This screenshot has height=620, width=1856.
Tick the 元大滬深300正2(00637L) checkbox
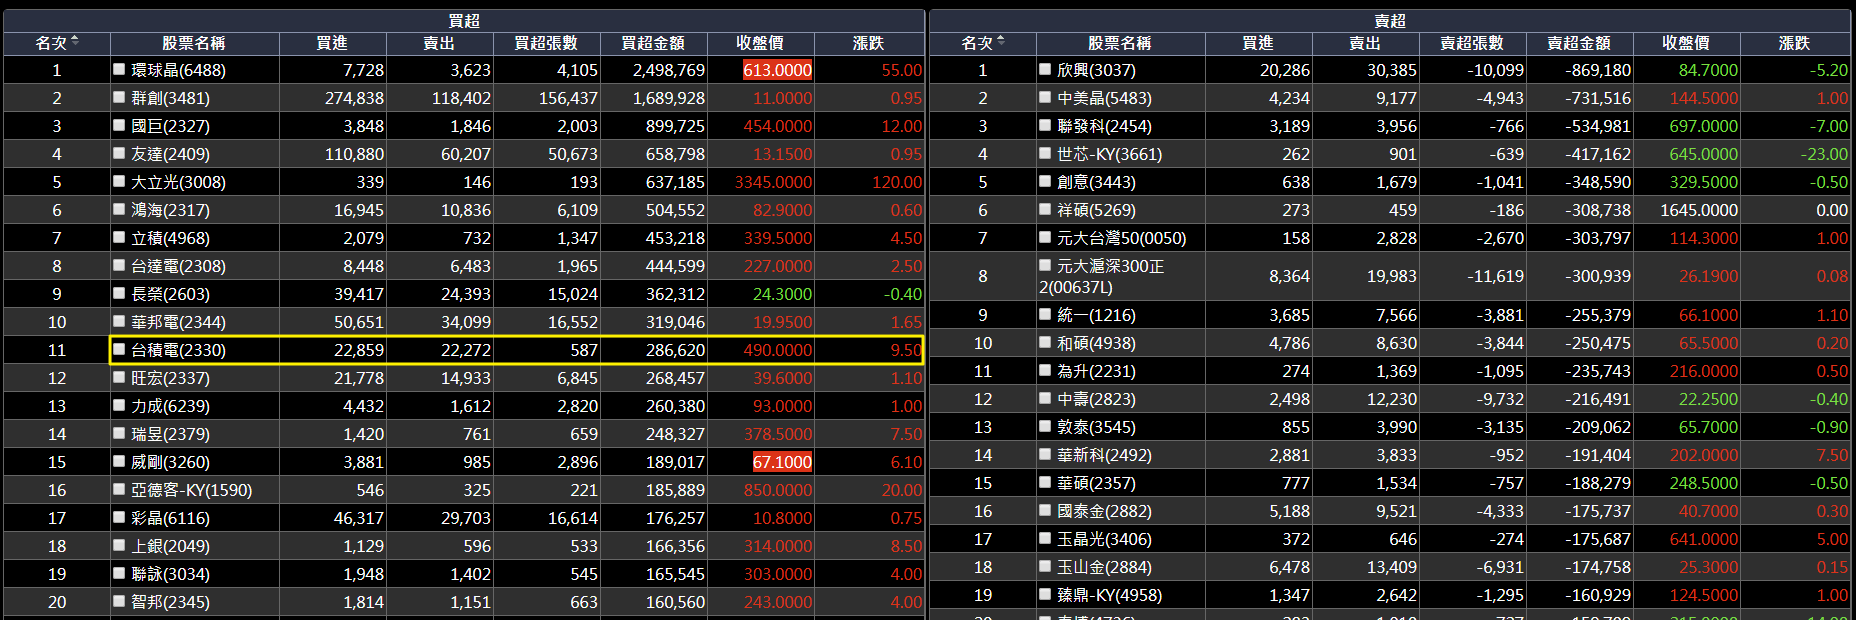point(1045,265)
